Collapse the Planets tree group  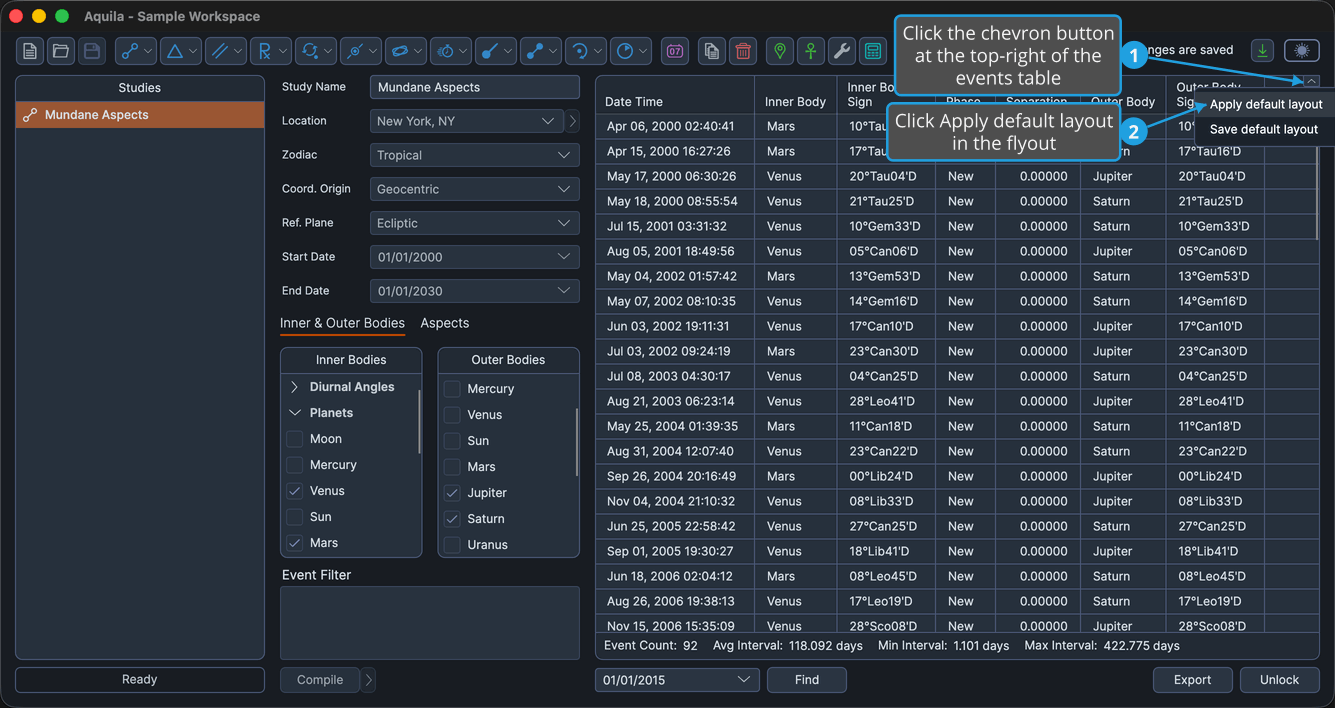295,413
